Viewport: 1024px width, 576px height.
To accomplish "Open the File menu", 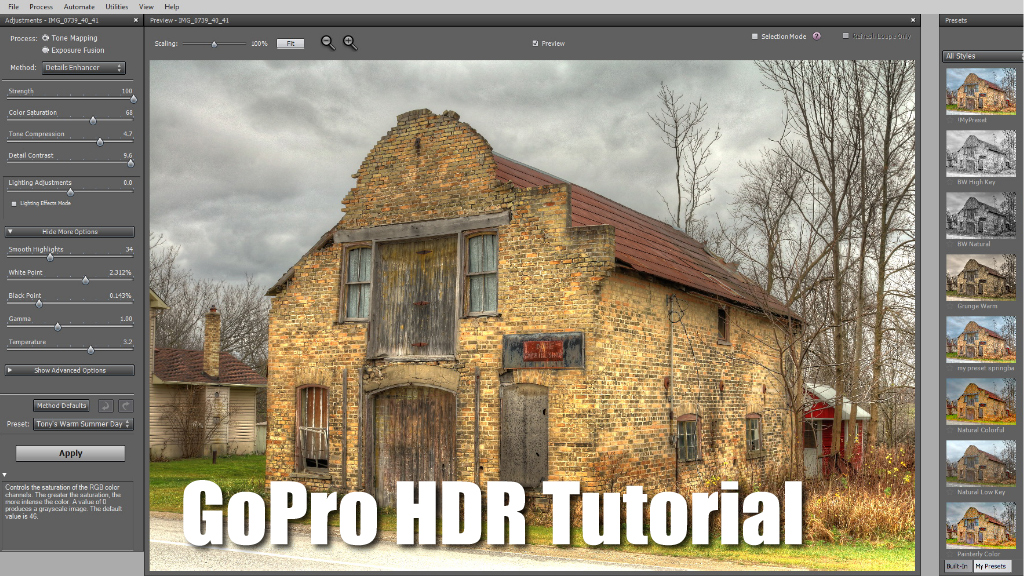I will pos(13,7).
